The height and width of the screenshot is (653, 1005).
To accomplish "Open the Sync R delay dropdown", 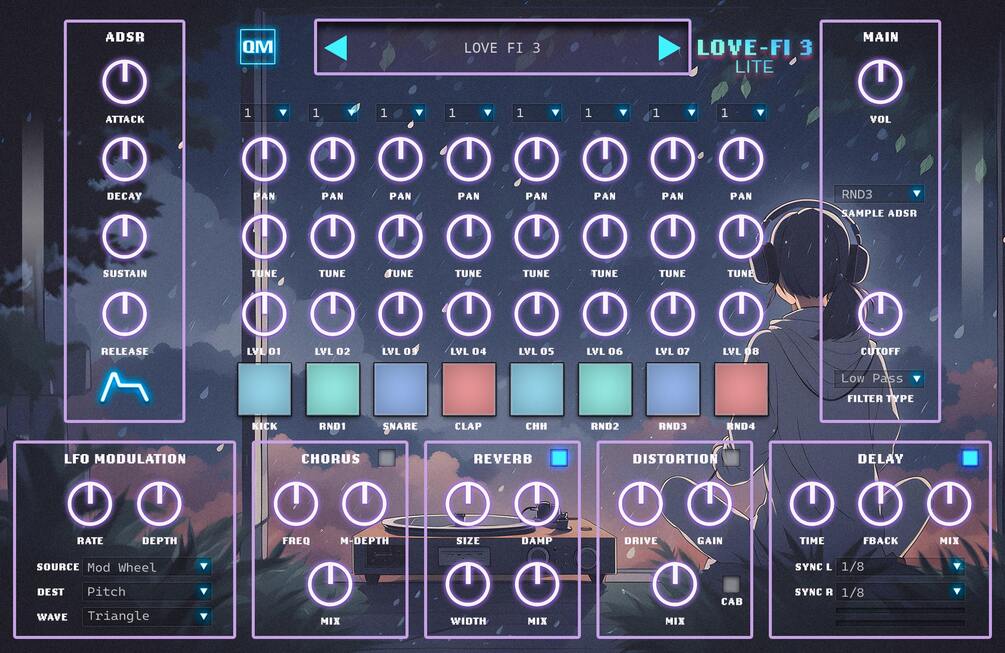I will tap(901, 592).
